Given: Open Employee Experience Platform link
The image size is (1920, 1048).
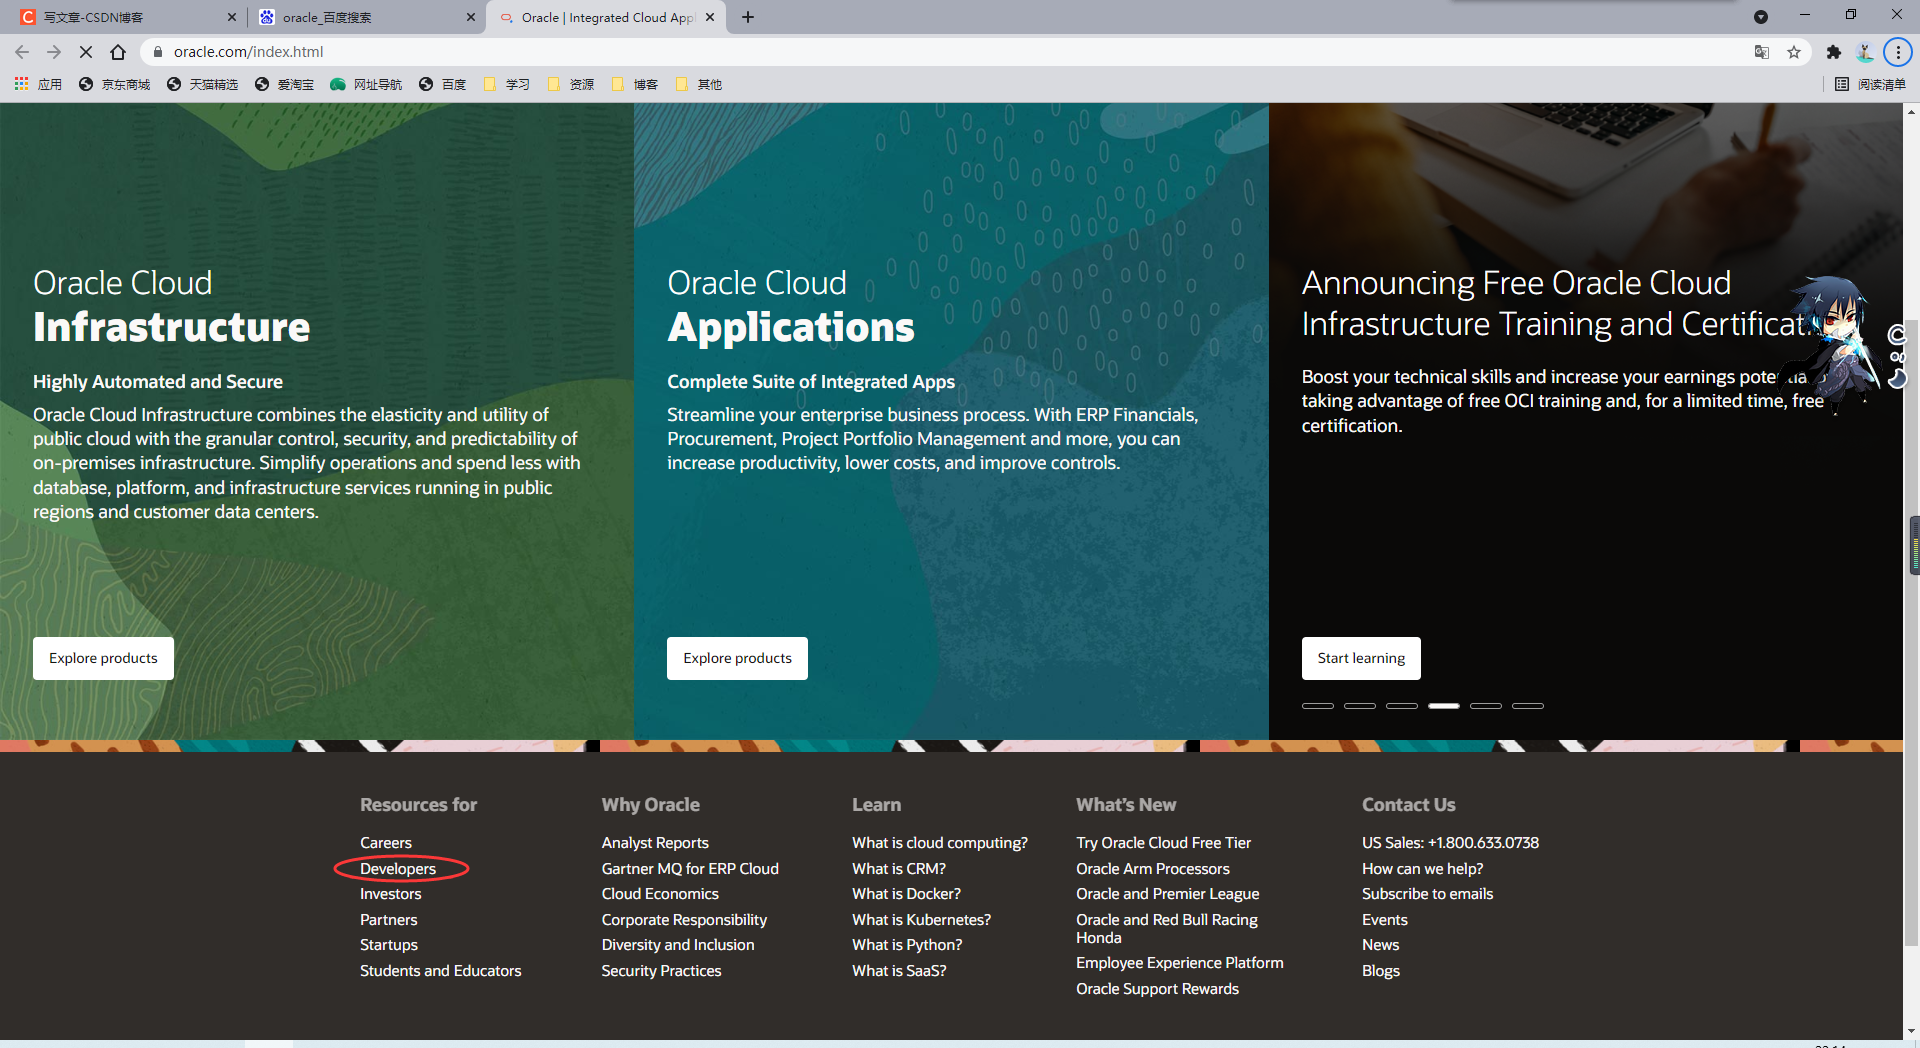Looking at the screenshot, I should [1180, 963].
